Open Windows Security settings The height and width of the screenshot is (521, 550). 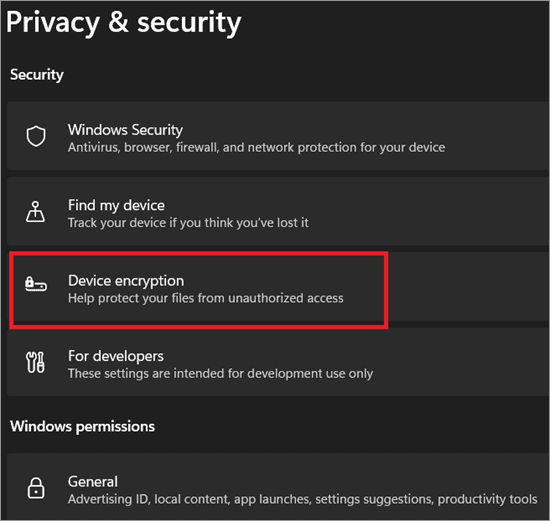(x=278, y=136)
